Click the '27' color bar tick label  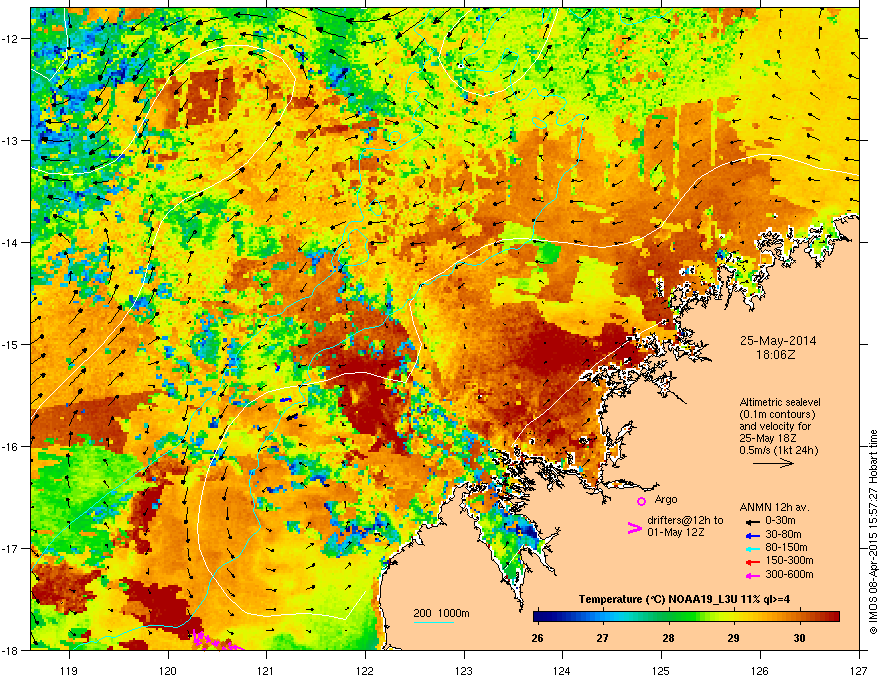[602, 638]
